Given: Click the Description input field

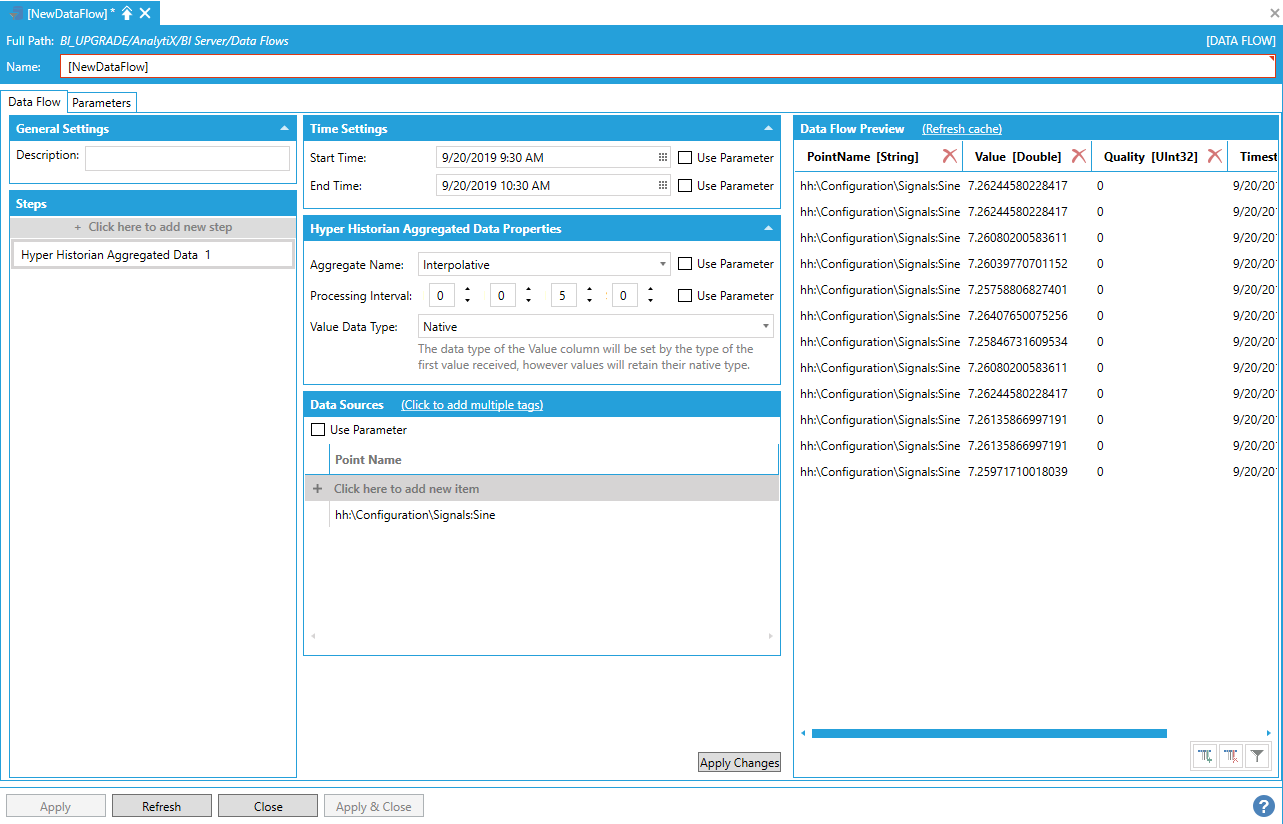Looking at the screenshot, I should [x=187, y=158].
